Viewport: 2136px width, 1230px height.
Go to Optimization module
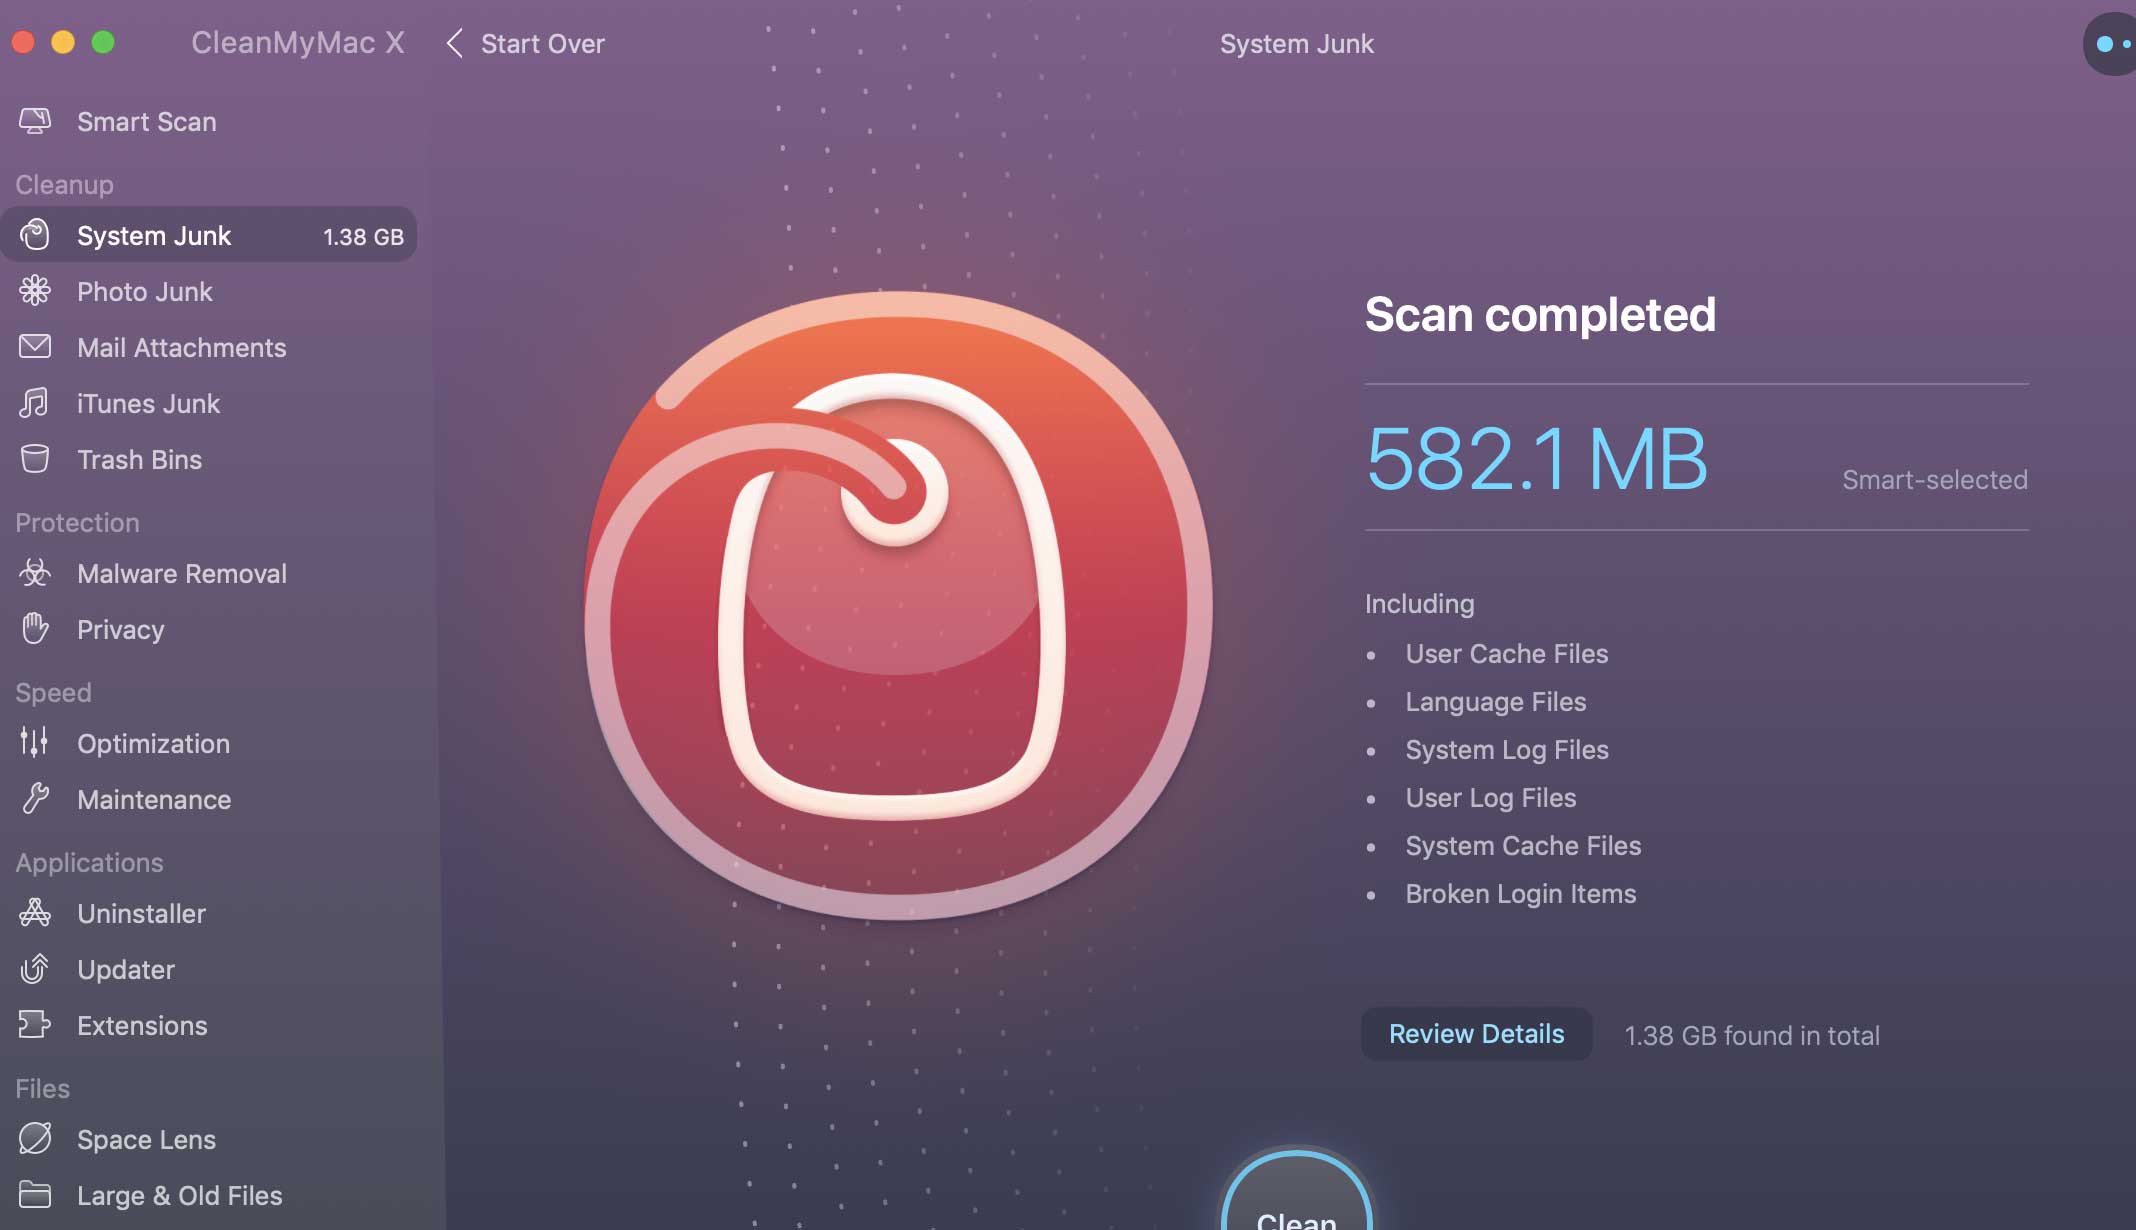coord(154,743)
